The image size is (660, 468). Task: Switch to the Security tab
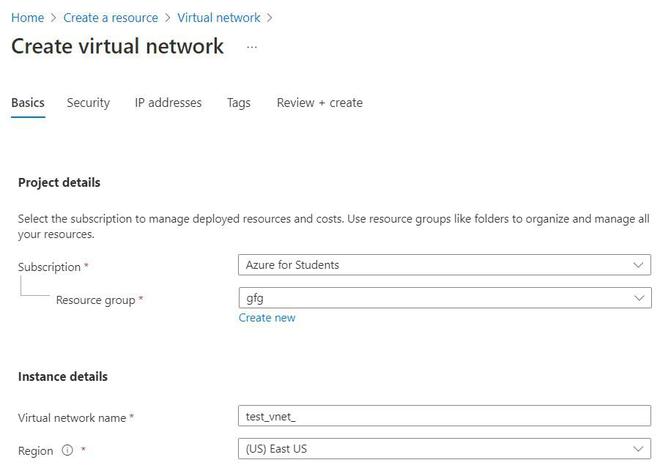coord(88,103)
